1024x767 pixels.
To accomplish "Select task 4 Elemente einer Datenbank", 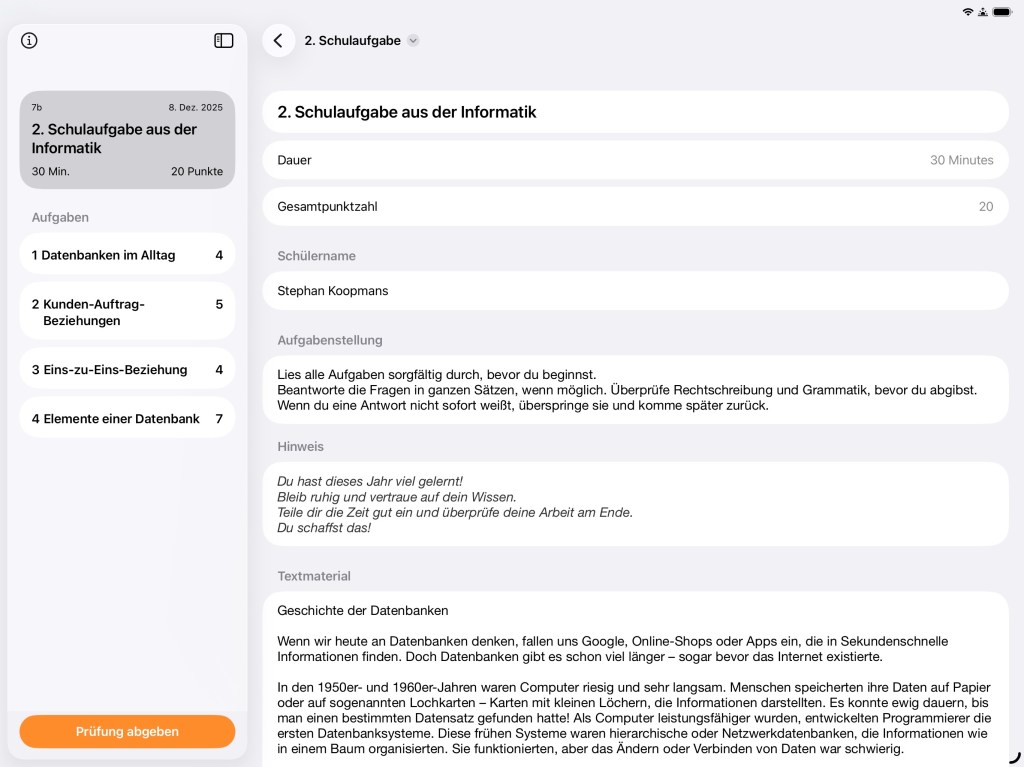I will pyautogui.click(x=127, y=418).
